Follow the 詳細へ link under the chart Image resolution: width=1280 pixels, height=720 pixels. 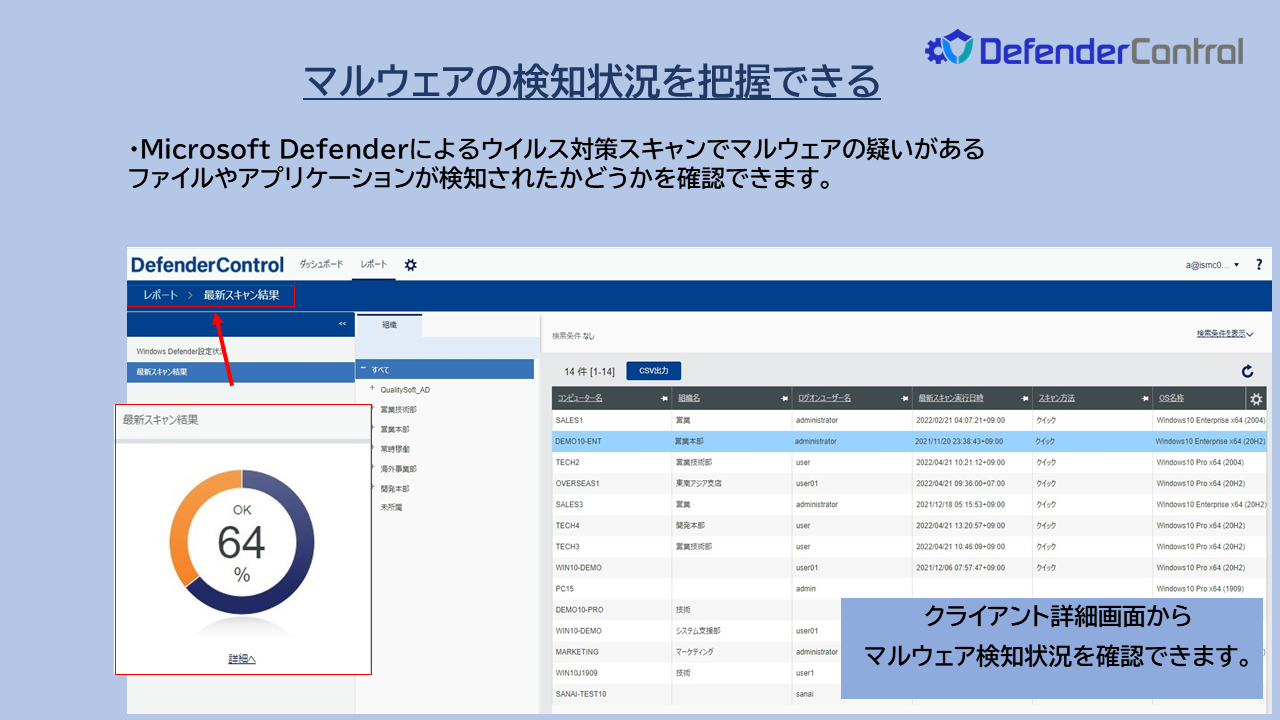pos(242,659)
